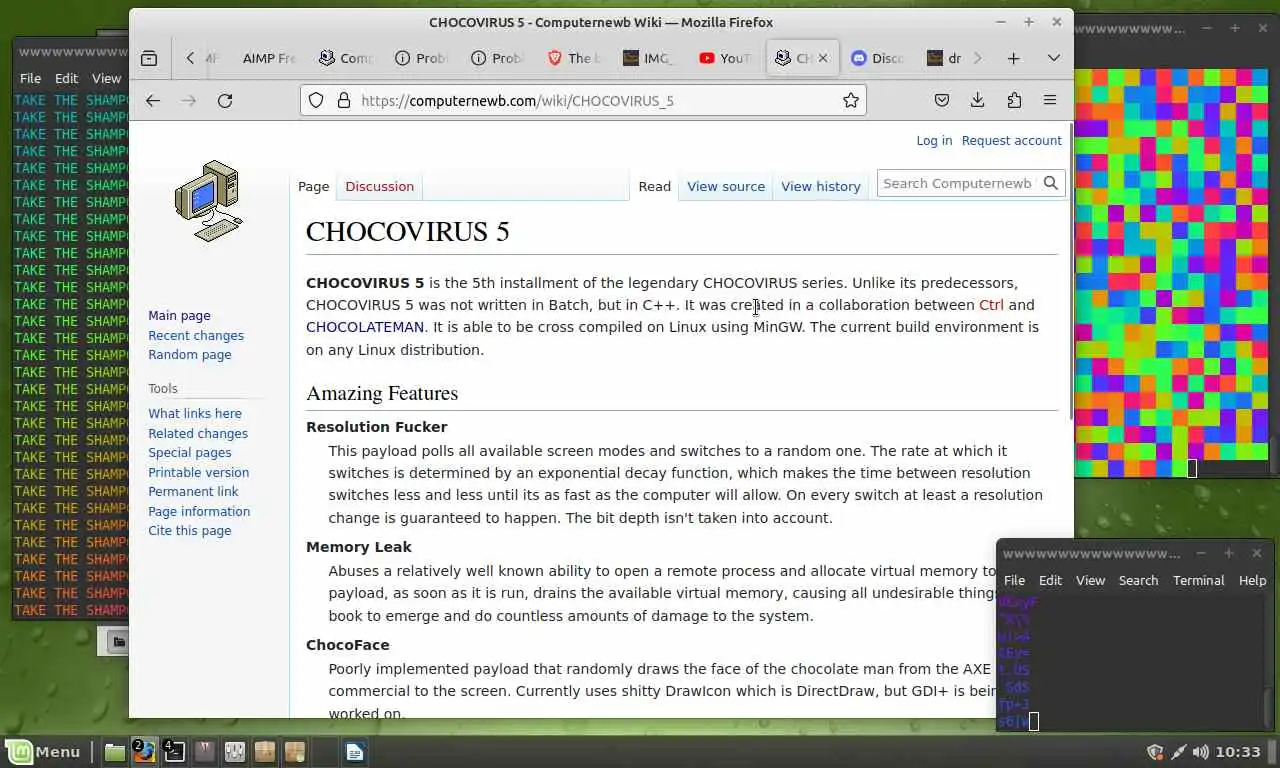Follow the Ctrl user link
This screenshot has width=1280, height=768.
tap(991, 305)
